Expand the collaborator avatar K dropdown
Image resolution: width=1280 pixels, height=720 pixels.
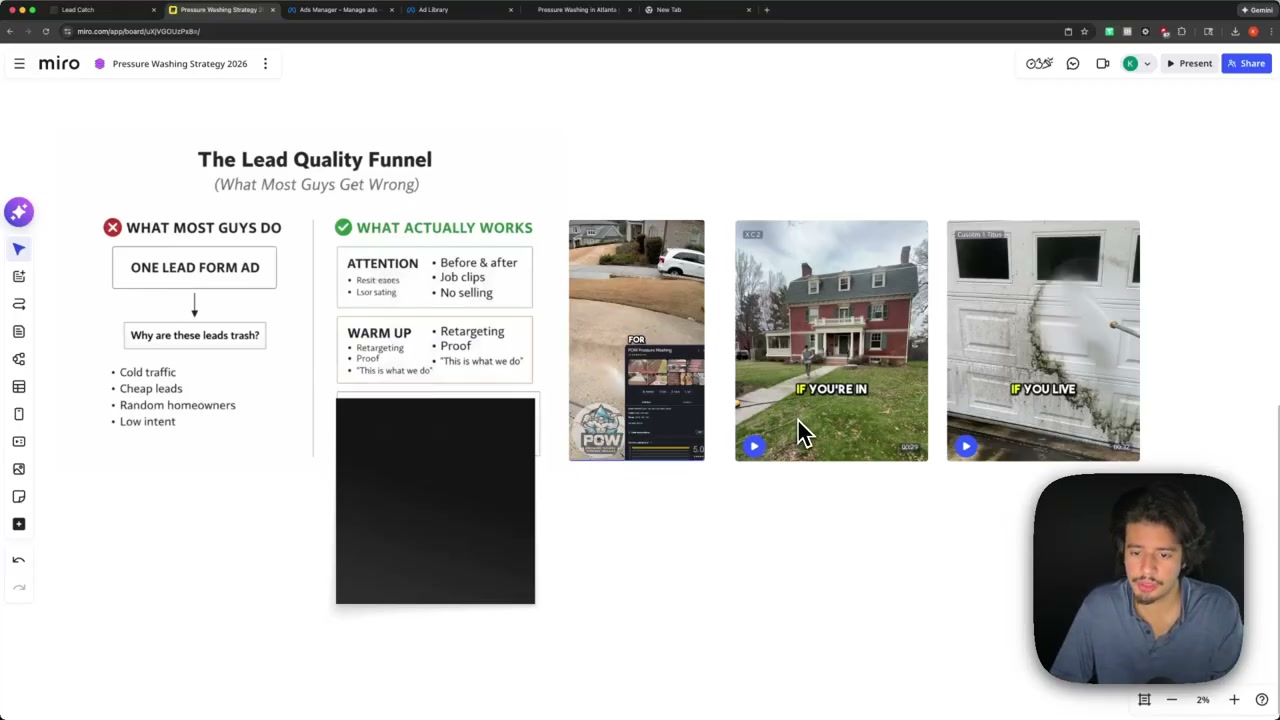[x=1147, y=64]
